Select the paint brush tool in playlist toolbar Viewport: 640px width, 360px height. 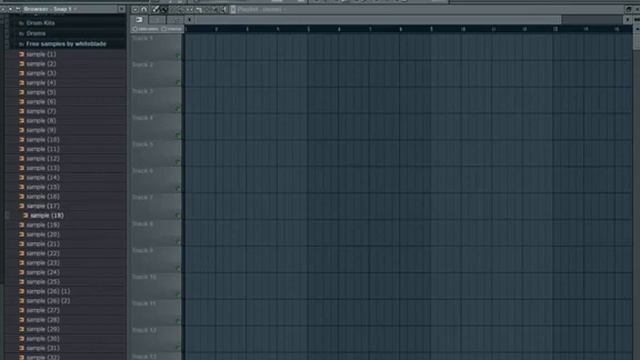tap(164, 10)
